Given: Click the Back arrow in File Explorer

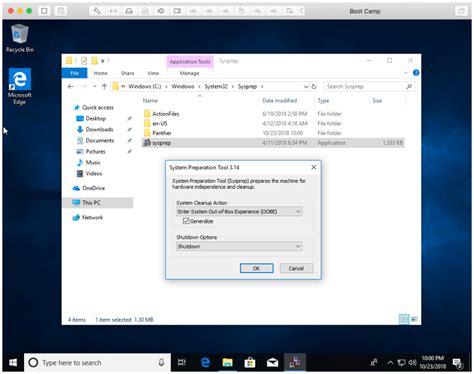Looking at the screenshot, I should pyautogui.click(x=70, y=86).
